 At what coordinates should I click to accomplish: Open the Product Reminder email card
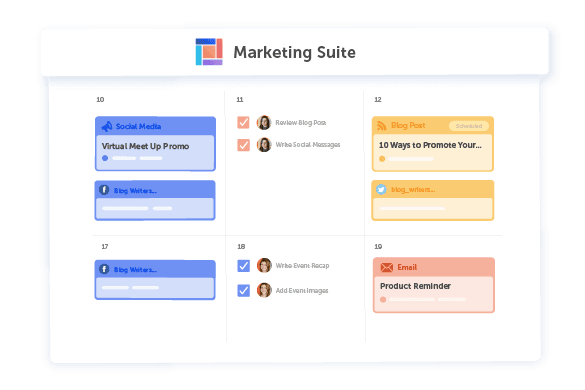point(434,285)
